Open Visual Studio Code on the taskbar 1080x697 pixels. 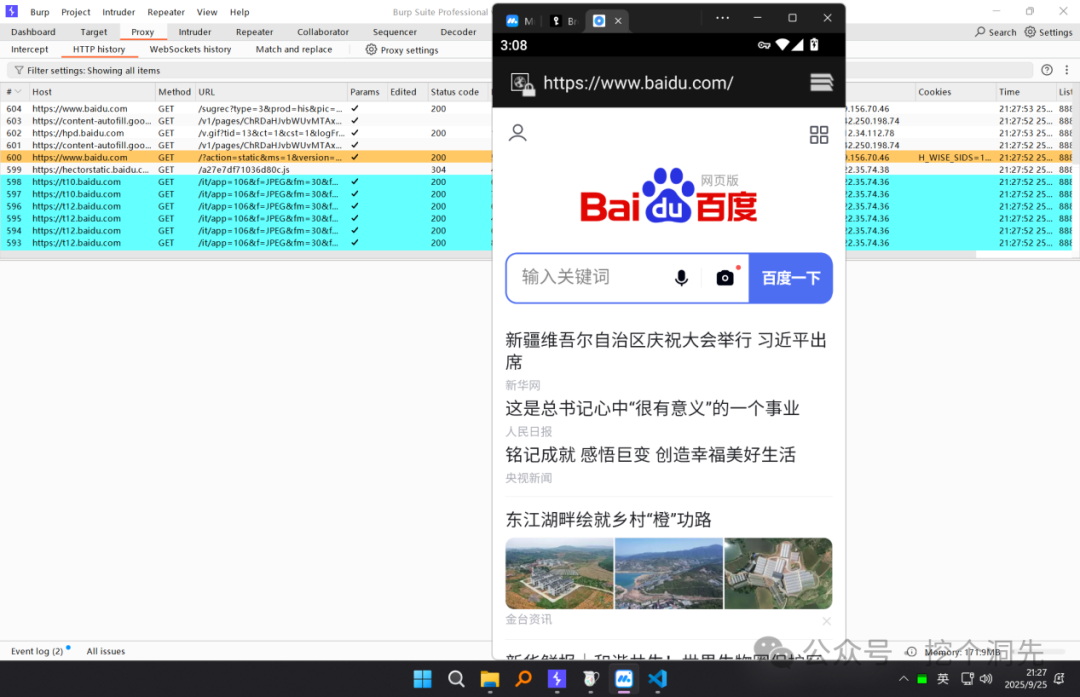coord(657,679)
